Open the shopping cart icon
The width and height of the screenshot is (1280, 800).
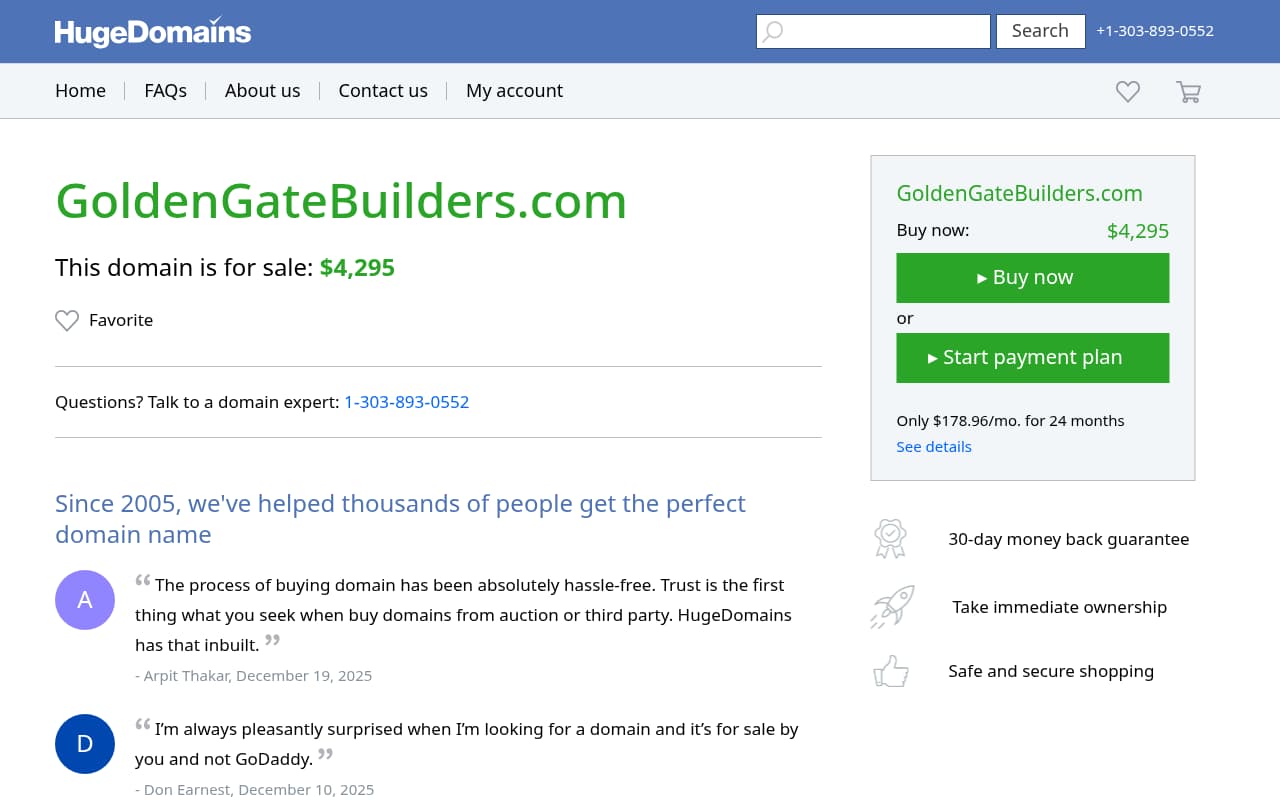click(1188, 91)
